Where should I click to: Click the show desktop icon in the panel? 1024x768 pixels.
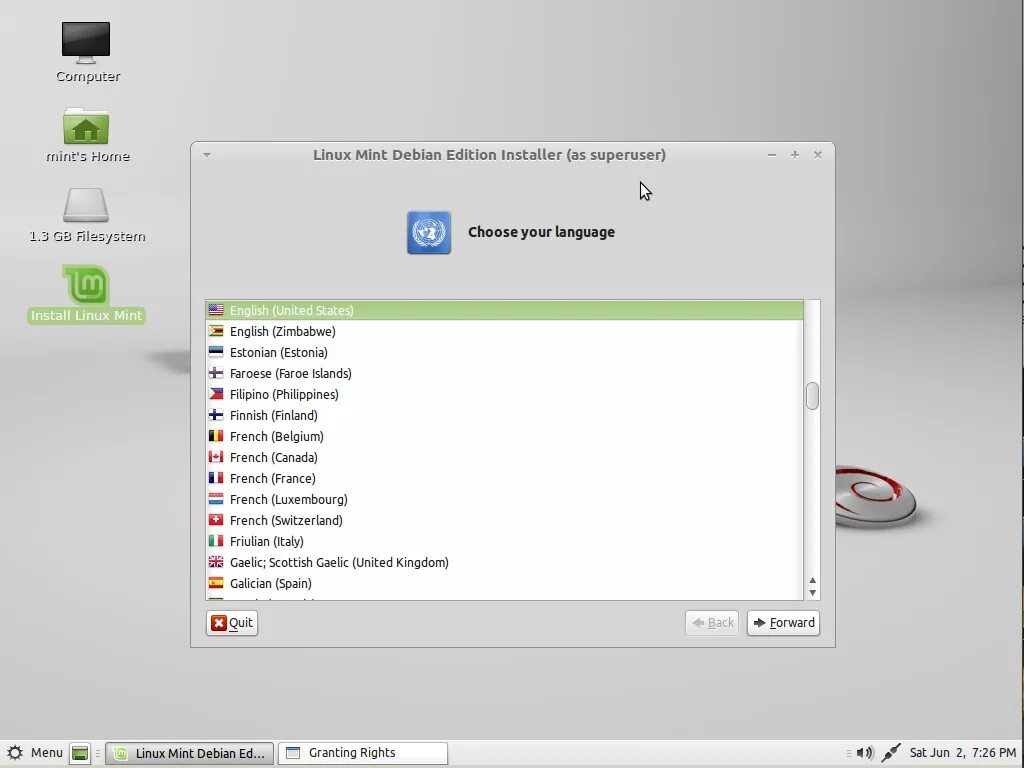(x=80, y=753)
